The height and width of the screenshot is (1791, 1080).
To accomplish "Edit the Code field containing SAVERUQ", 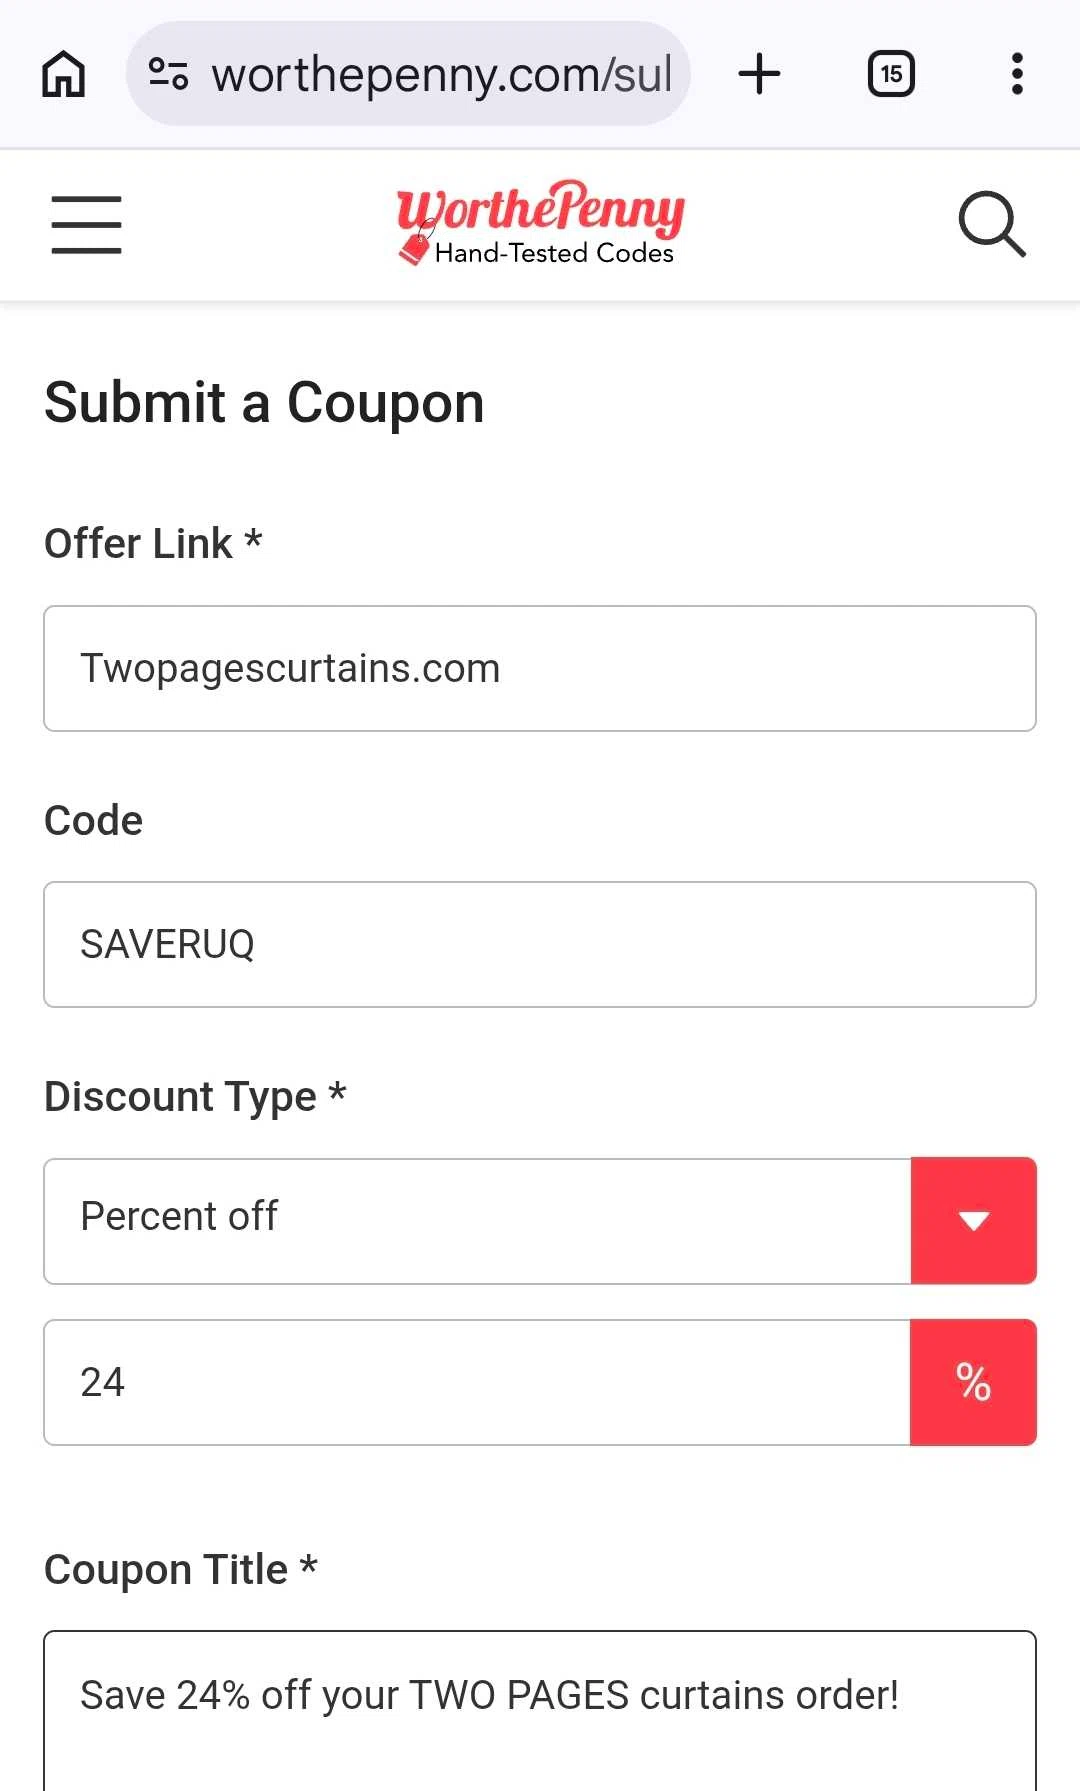I will 540,944.
